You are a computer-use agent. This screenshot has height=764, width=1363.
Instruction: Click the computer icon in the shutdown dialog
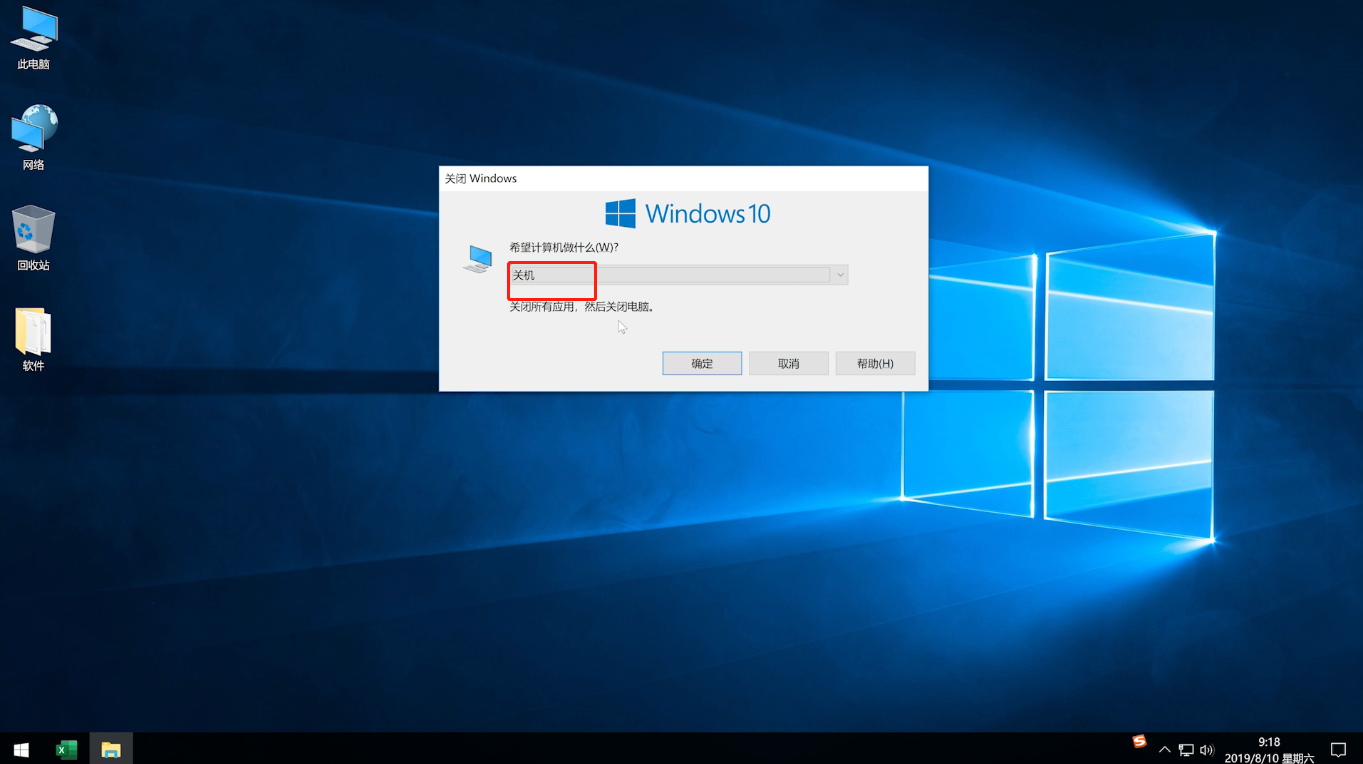[478, 259]
